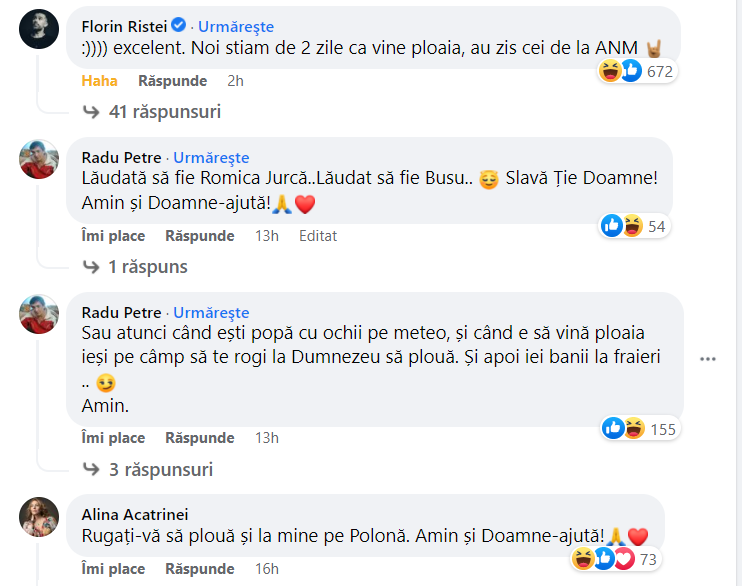The height and width of the screenshot is (586, 742).
Task: Open the 54 reactions icon list
Action: pyautogui.click(x=634, y=226)
